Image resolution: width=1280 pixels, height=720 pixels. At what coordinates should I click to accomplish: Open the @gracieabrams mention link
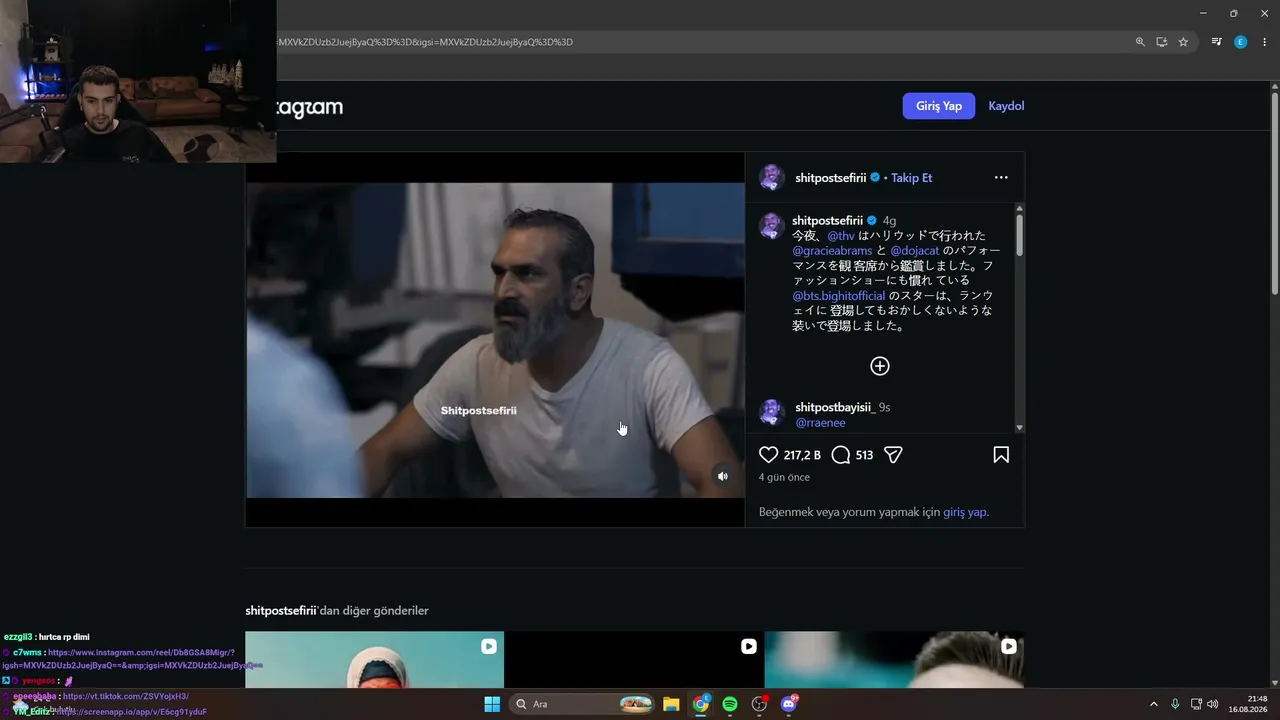[832, 251]
